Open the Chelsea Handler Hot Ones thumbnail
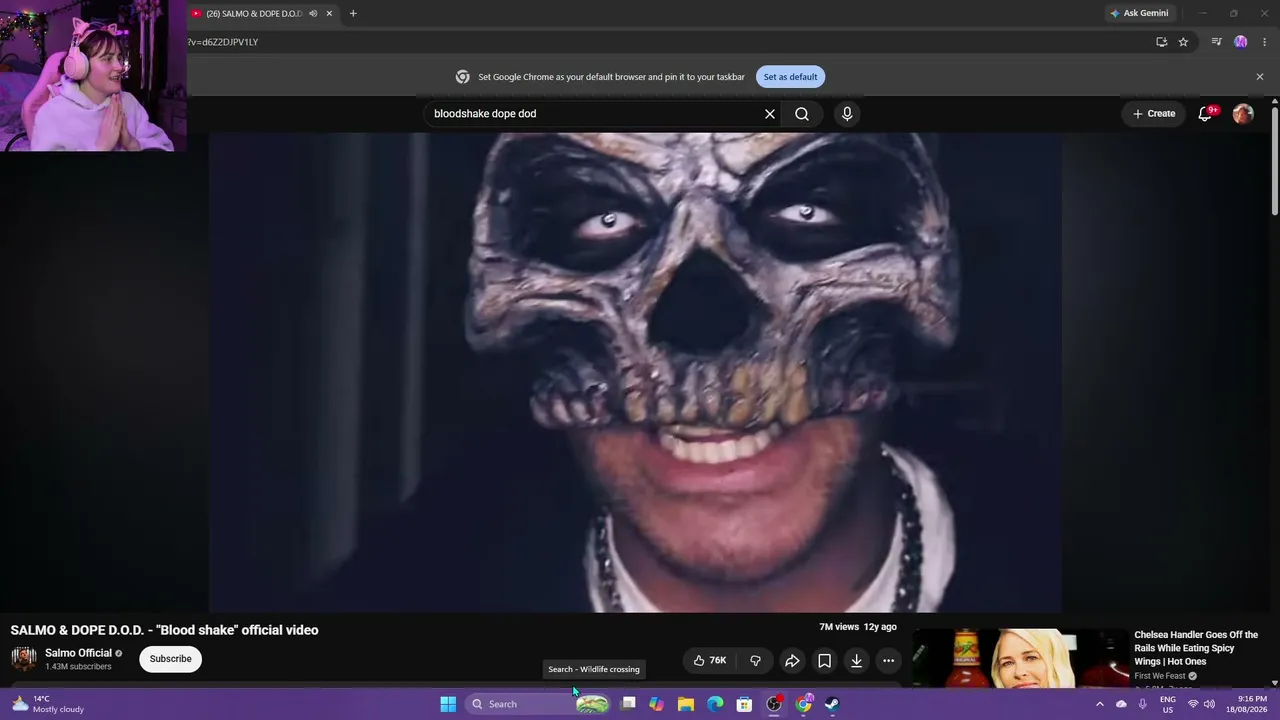Image resolution: width=1280 pixels, height=720 pixels. coord(1020,658)
